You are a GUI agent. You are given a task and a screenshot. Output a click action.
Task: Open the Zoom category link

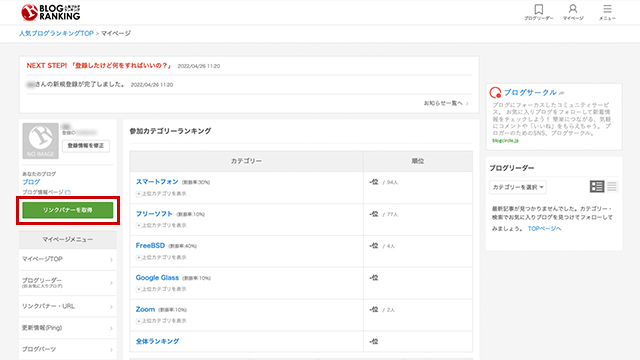[145, 309]
